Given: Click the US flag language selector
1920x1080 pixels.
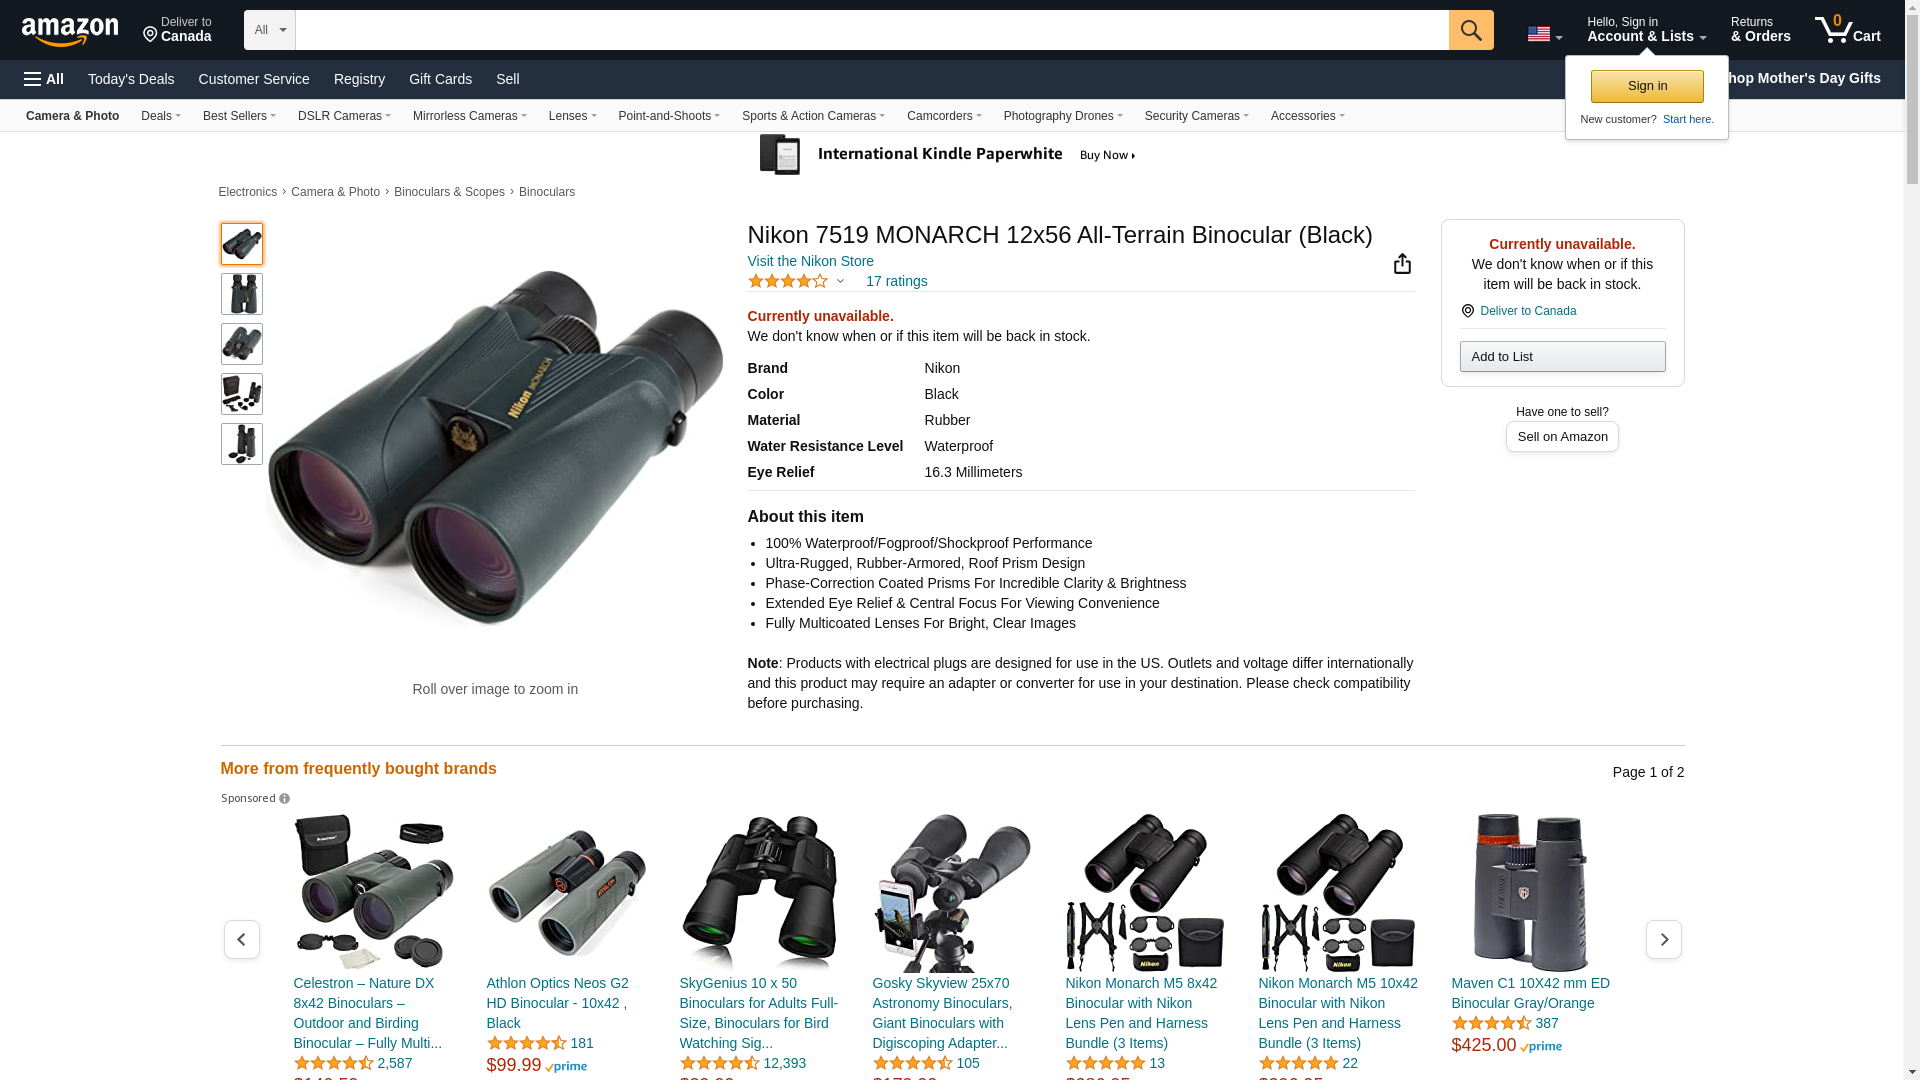Looking at the screenshot, I should [1544, 35].
